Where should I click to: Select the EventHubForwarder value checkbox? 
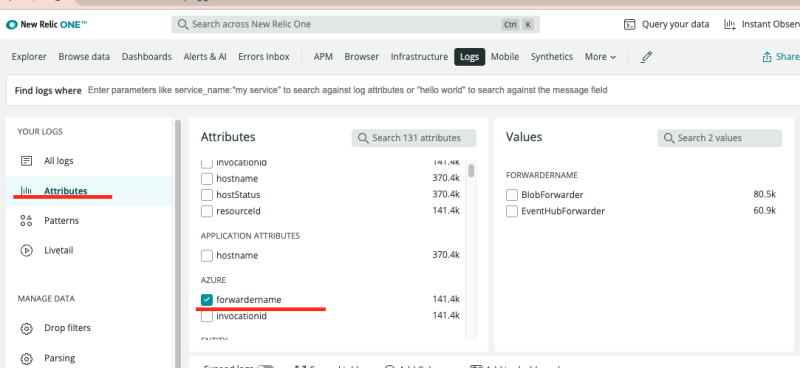[x=512, y=211]
